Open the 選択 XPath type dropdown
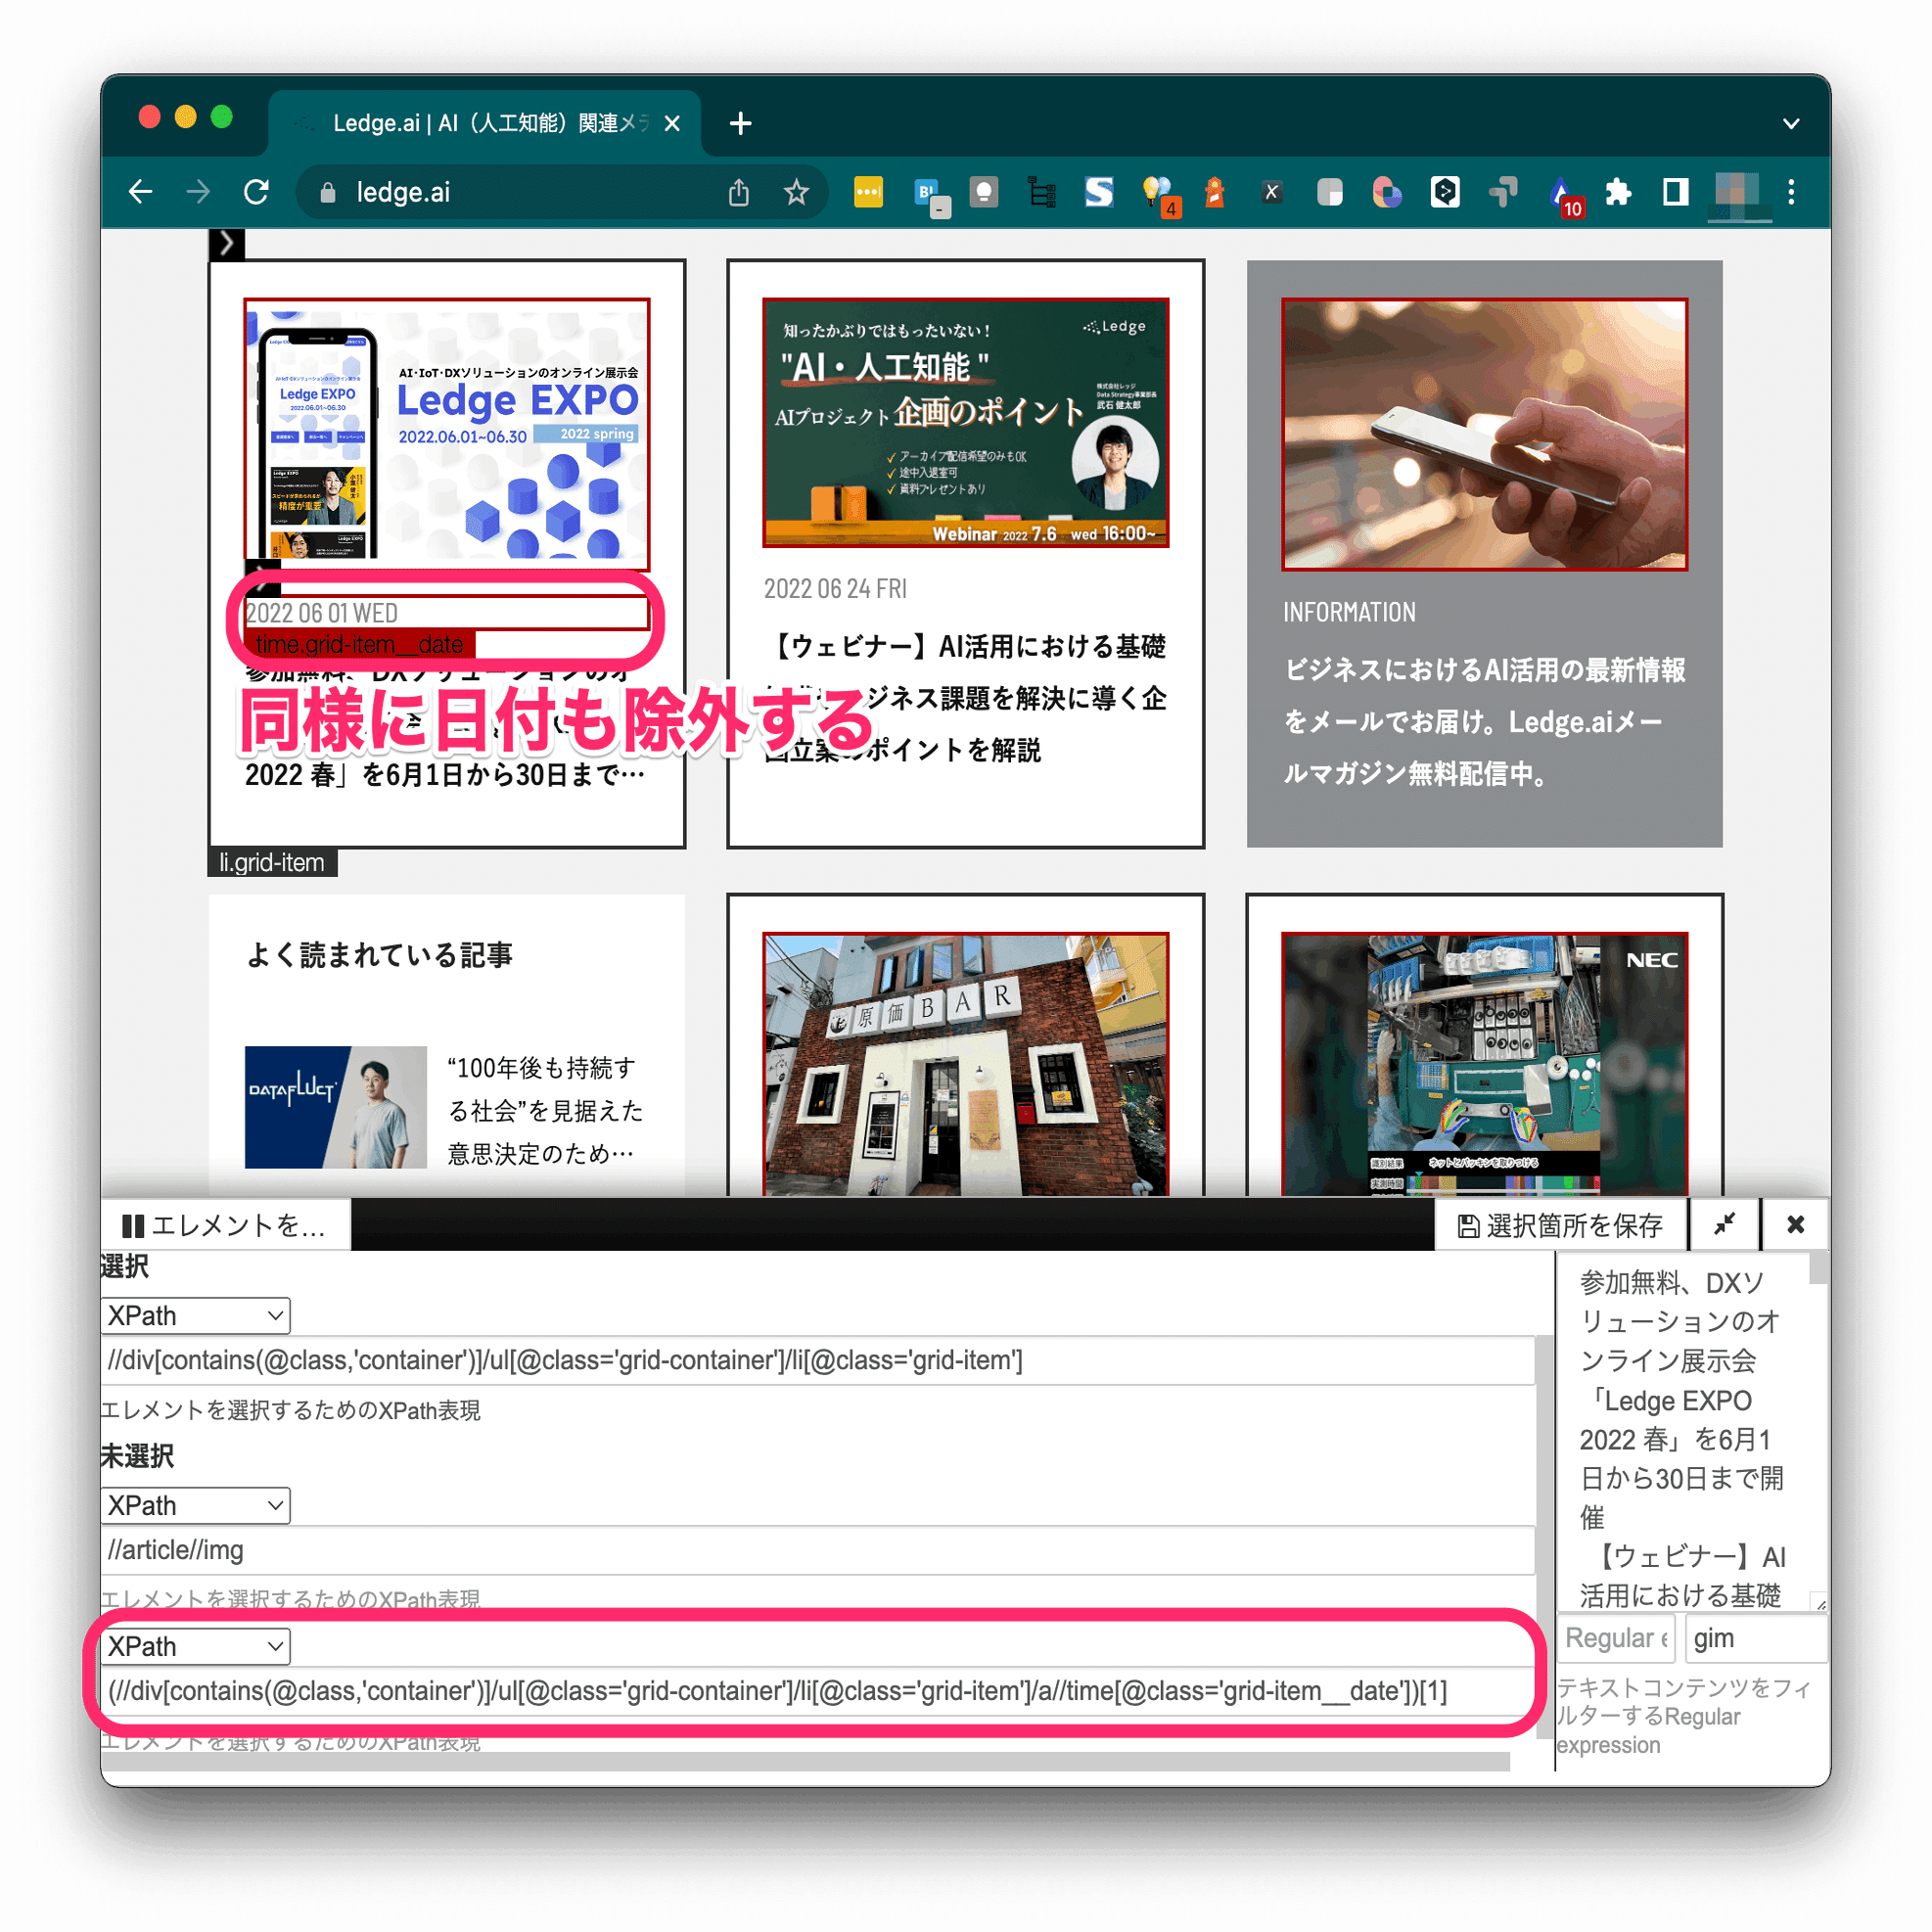This screenshot has width=1932, height=1932. [195, 1315]
